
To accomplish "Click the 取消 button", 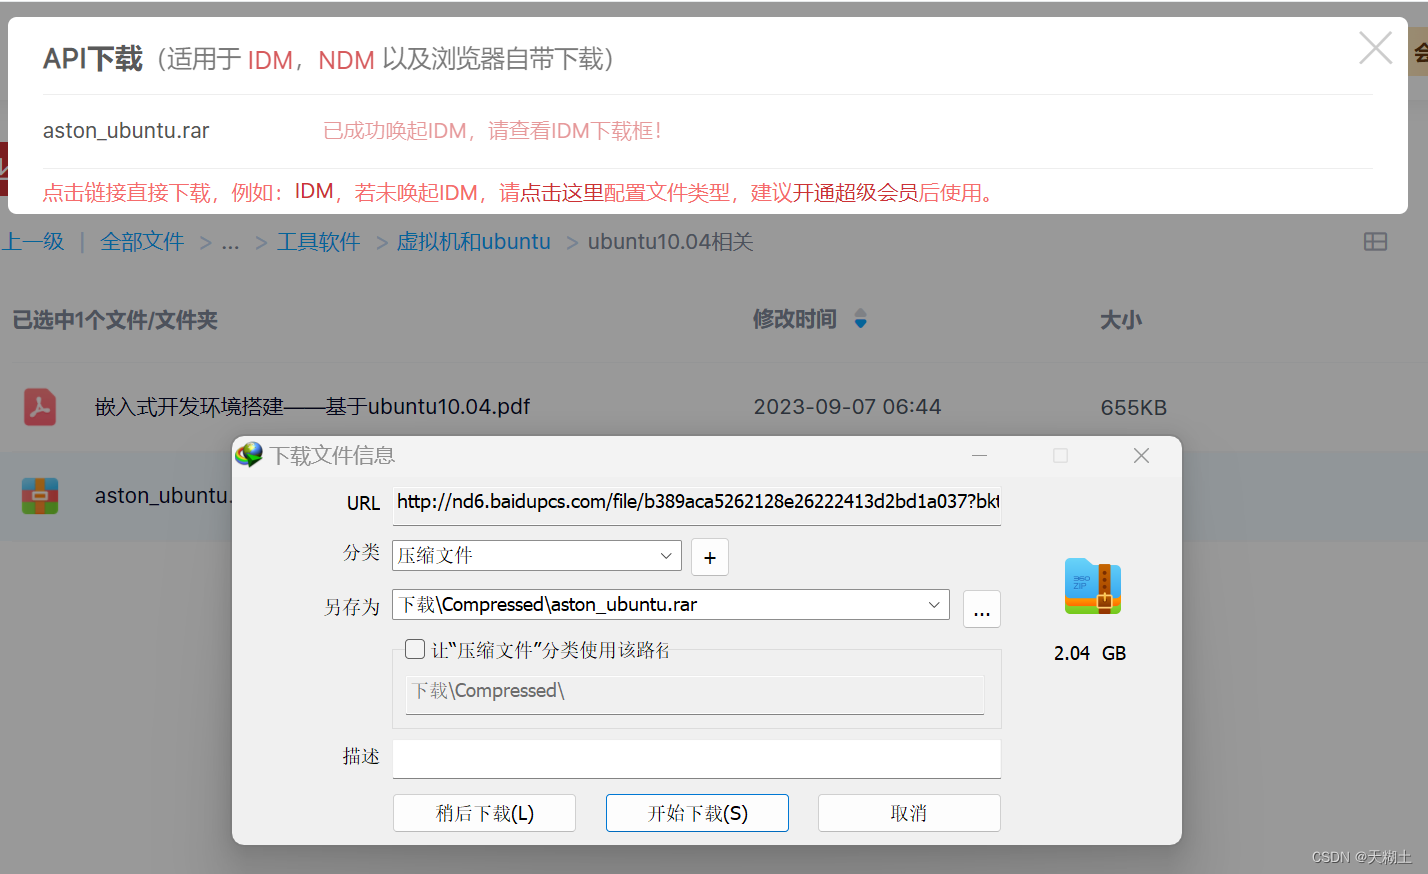I will click(909, 813).
